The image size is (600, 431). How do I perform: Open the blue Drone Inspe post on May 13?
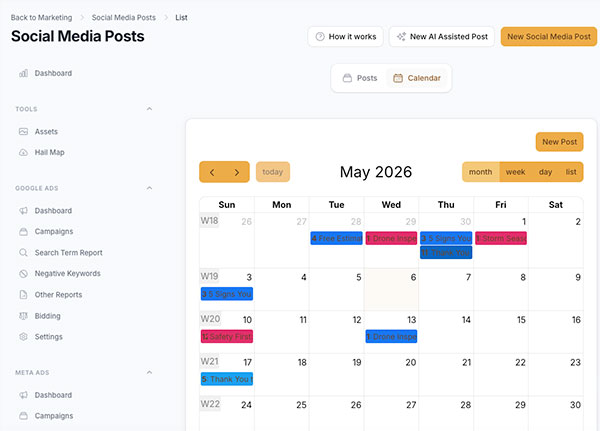point(391,336)
